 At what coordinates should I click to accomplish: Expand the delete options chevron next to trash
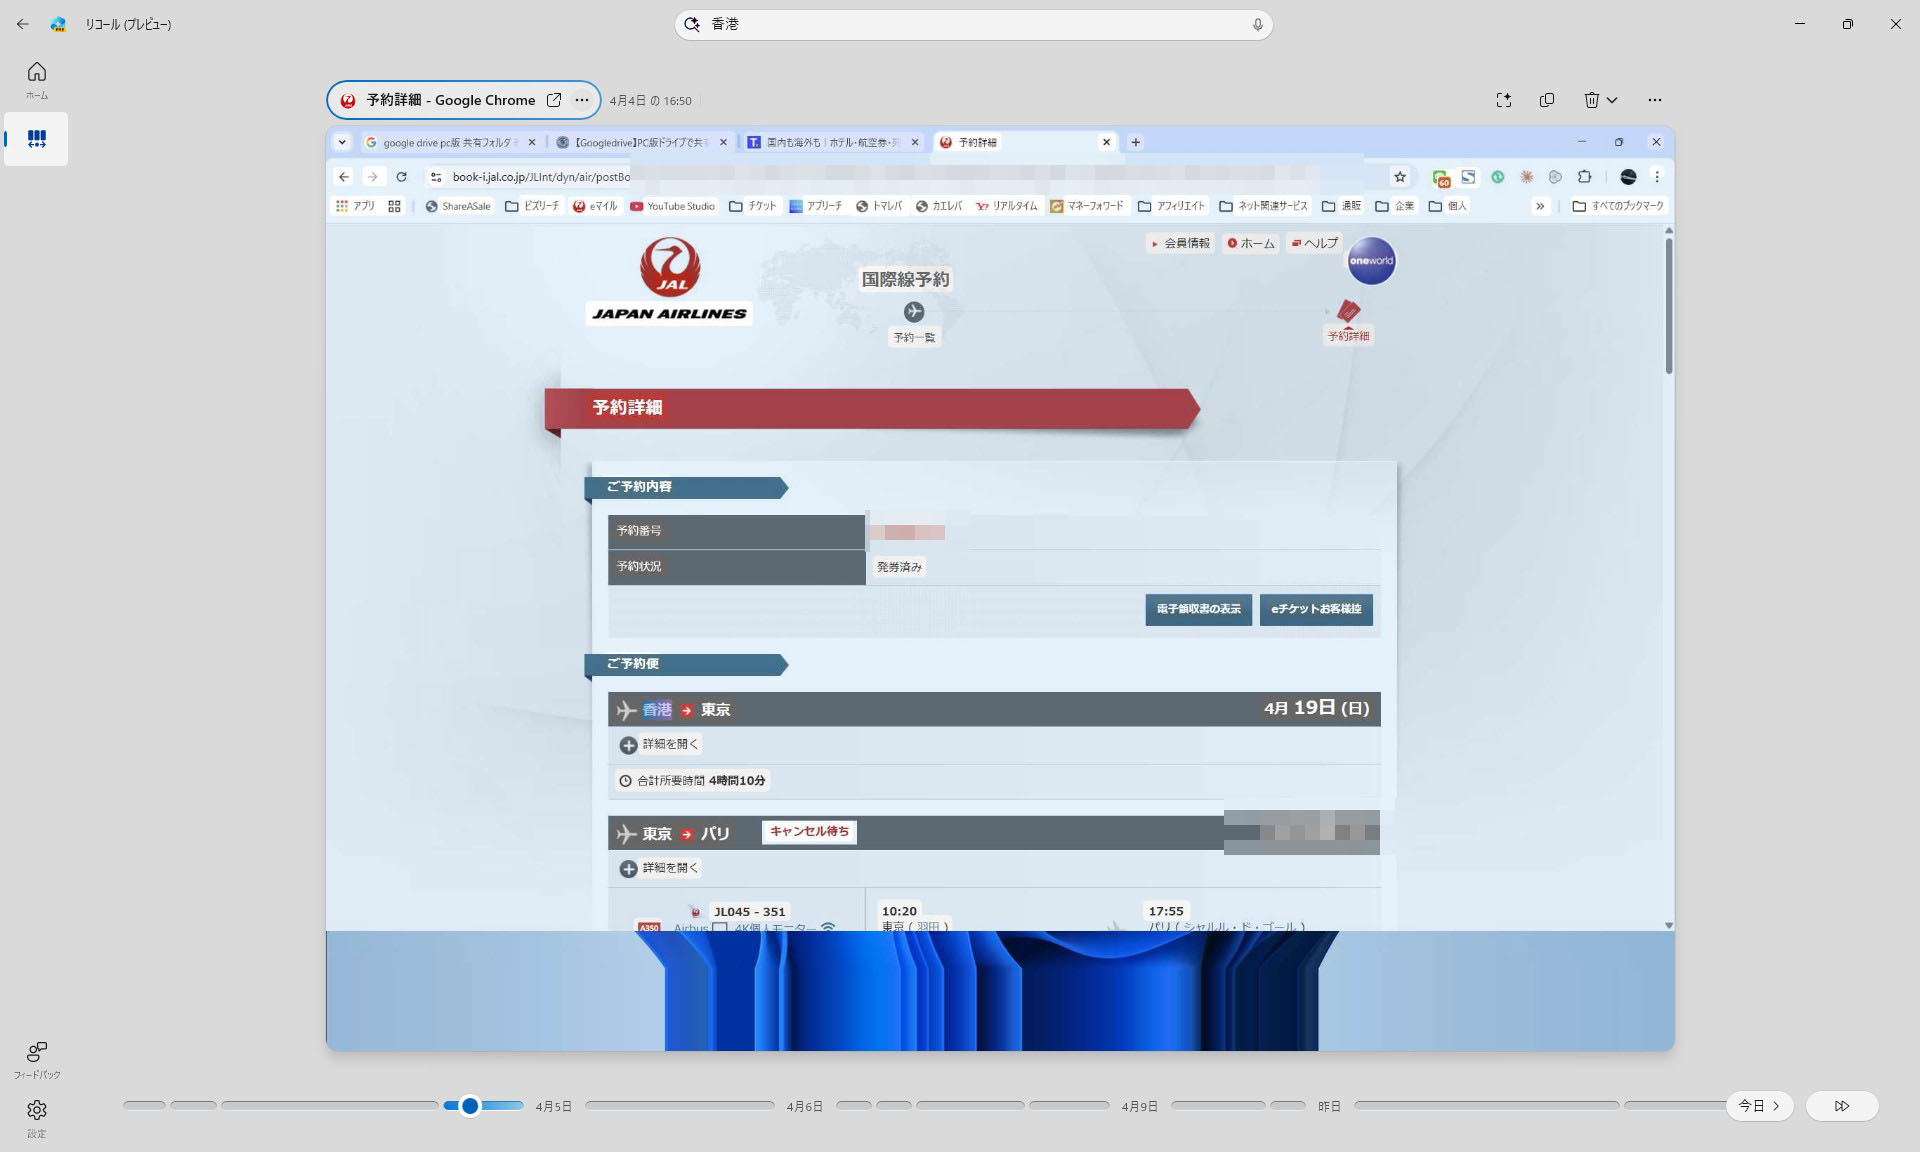click(x=1612, y=100)
